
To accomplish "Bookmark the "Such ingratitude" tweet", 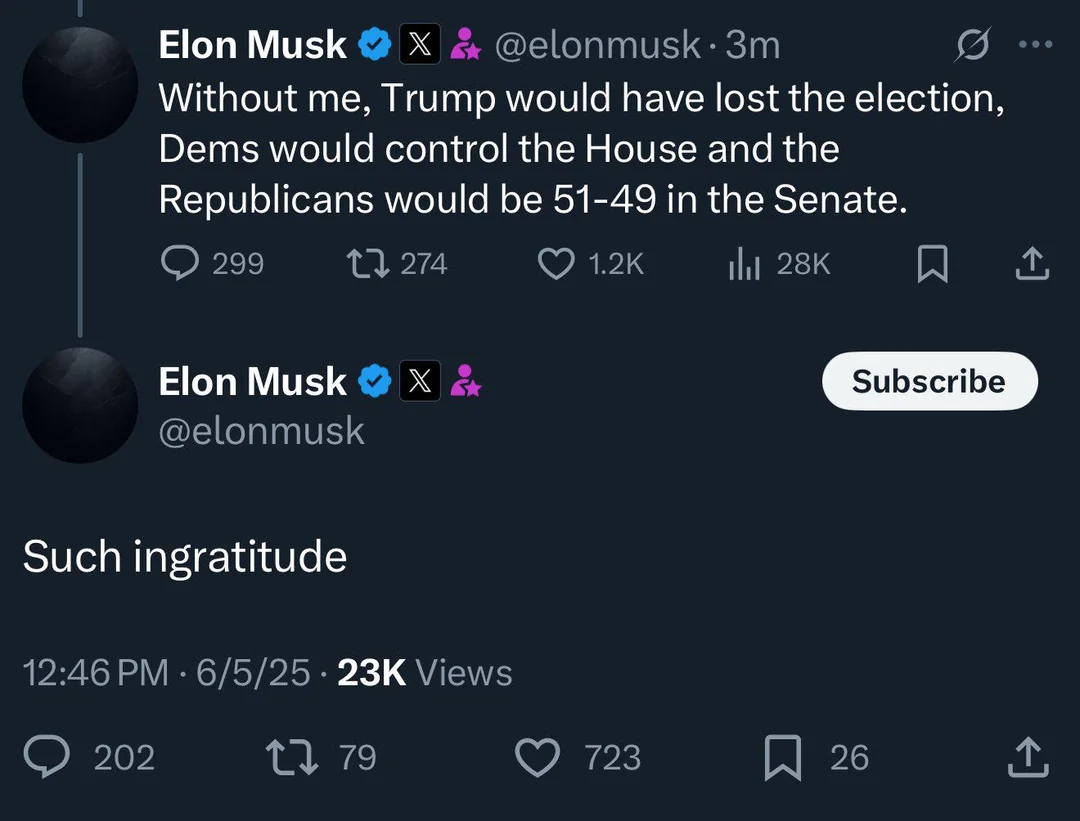I will click(782, 757).
